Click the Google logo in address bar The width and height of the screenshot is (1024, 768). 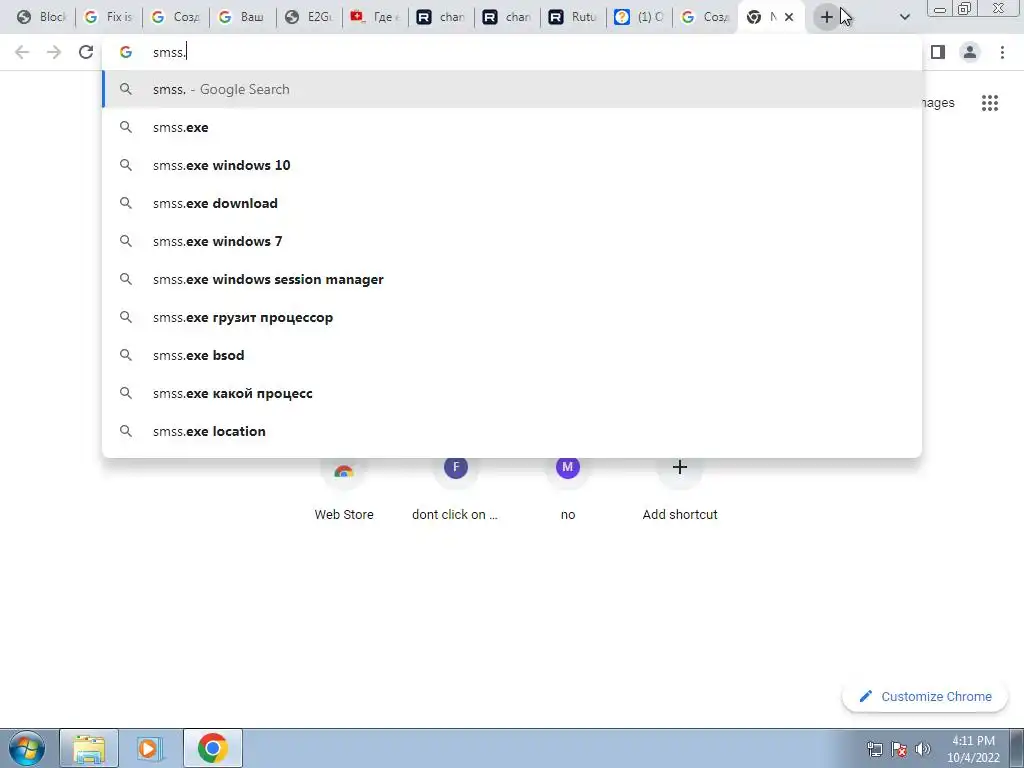[125, 52]
